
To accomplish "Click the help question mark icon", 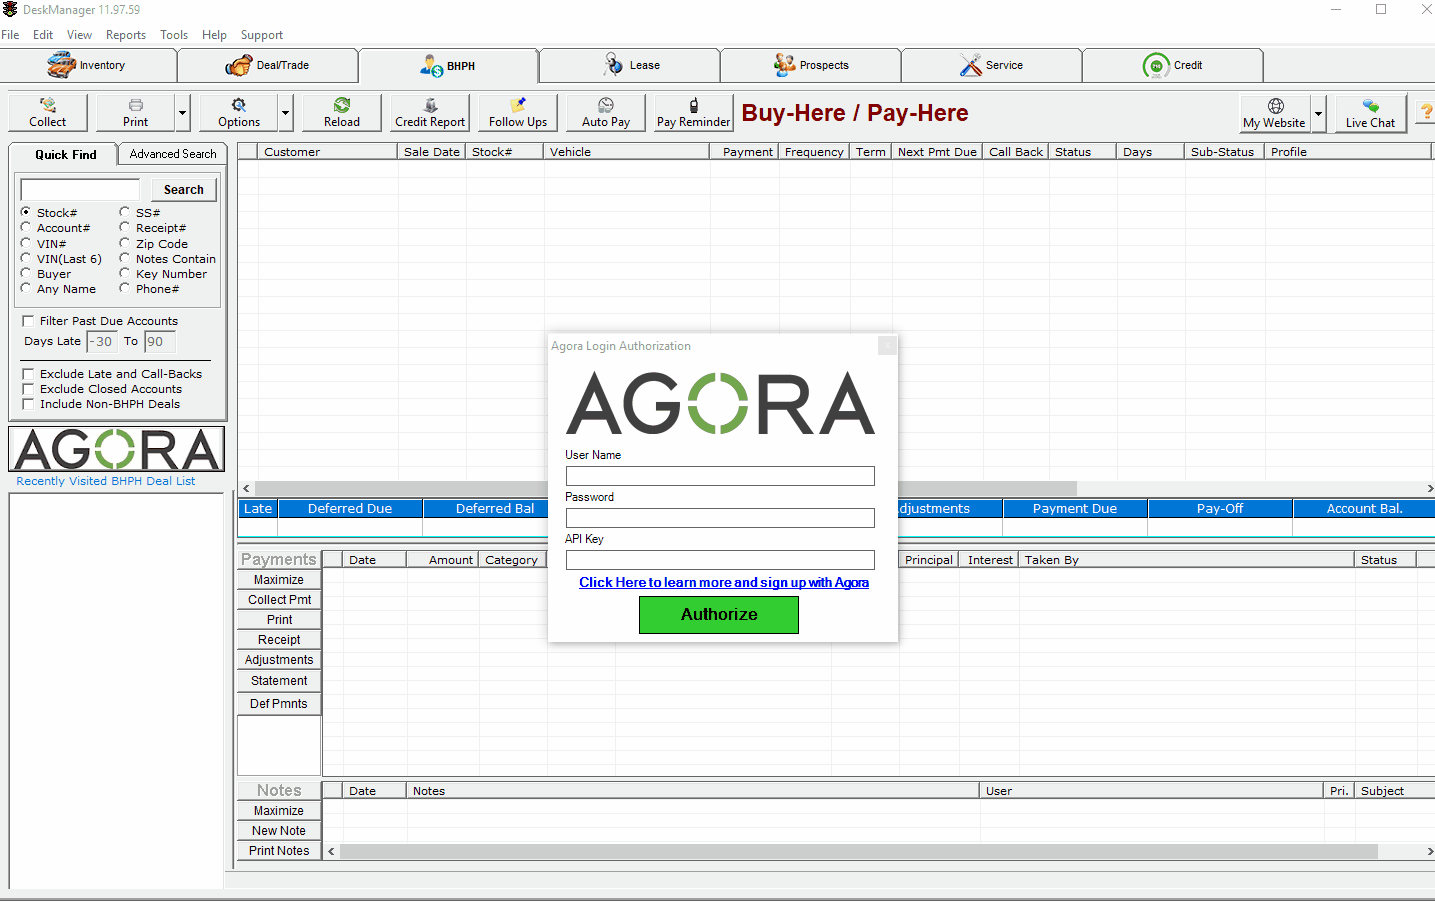I will (x=1427, y=112).
